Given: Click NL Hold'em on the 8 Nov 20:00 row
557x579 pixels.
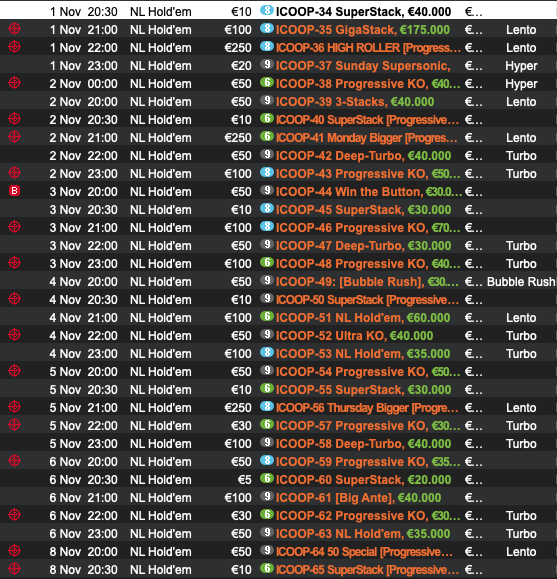Looking at the screenshot, I should click(x=161, y=552).
